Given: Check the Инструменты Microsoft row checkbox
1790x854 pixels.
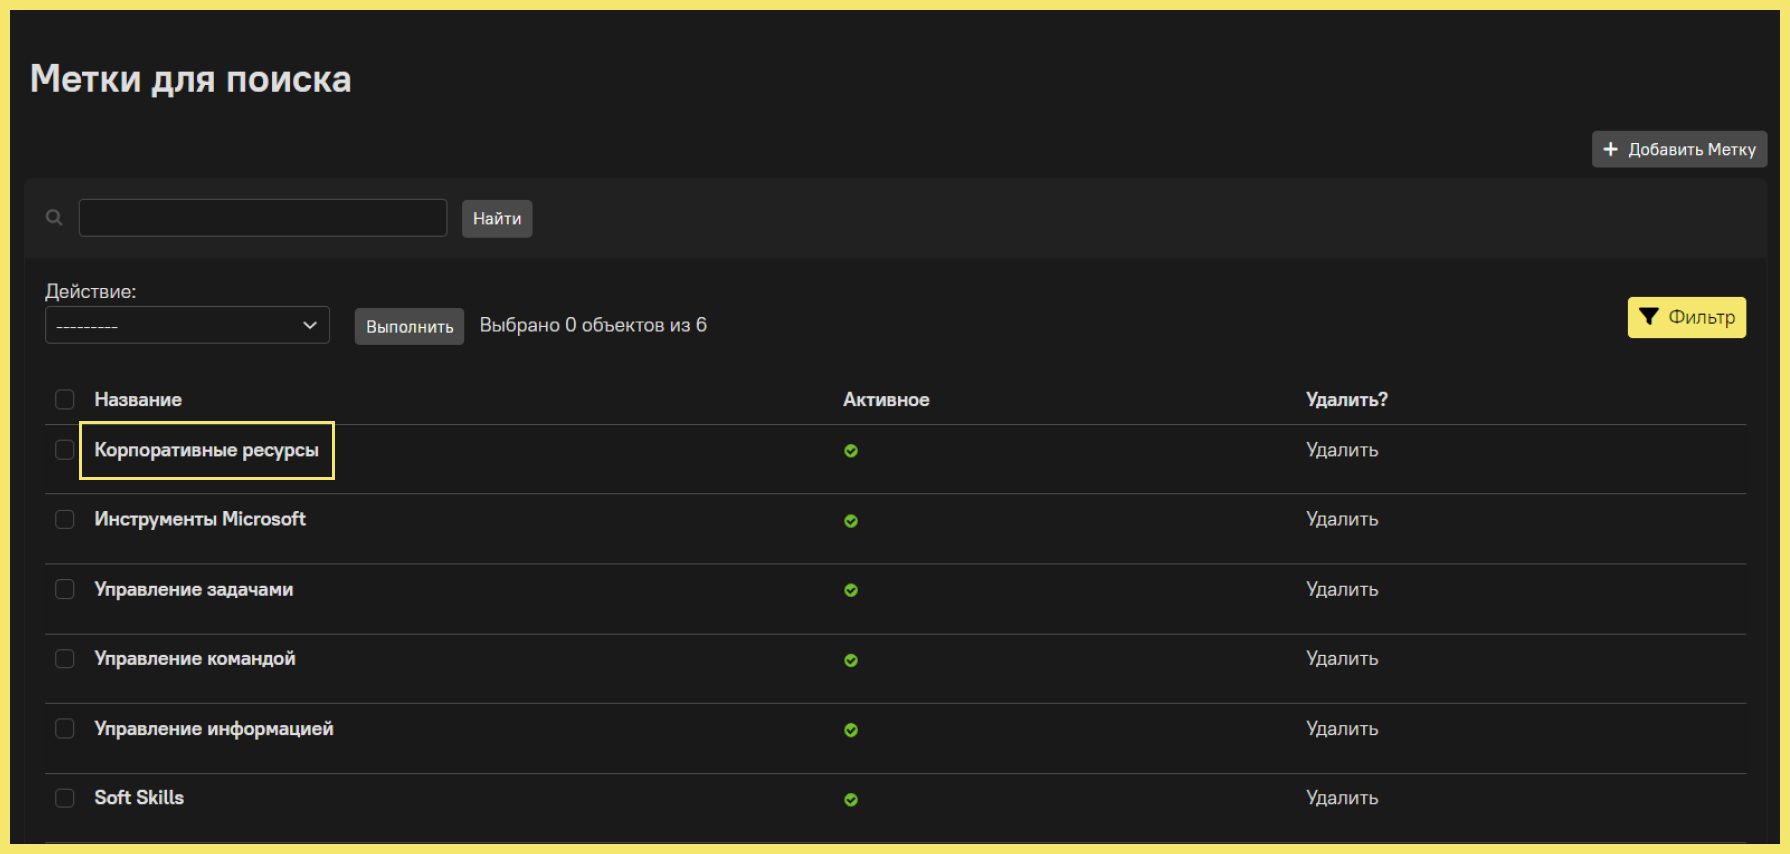Looking at the screenshot, I should click(x=65, y=519).
